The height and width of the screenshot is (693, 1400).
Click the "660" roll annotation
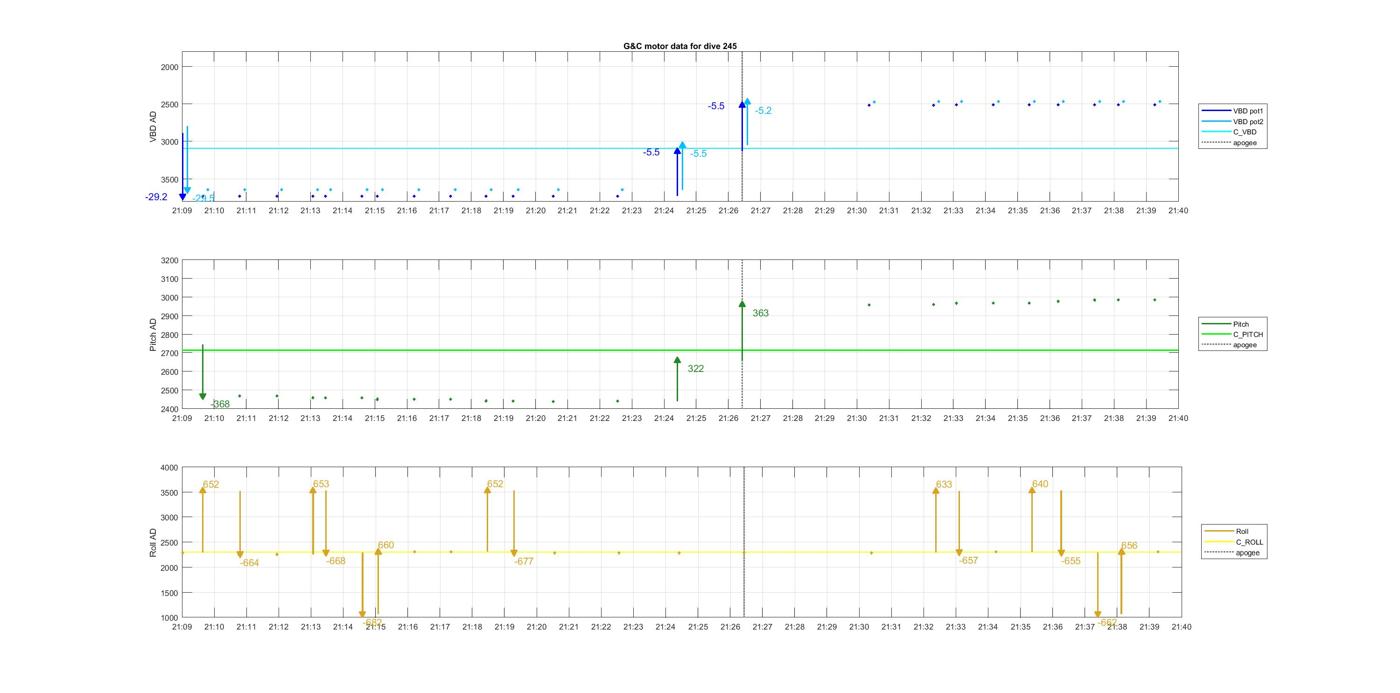[x=386, y=546]
